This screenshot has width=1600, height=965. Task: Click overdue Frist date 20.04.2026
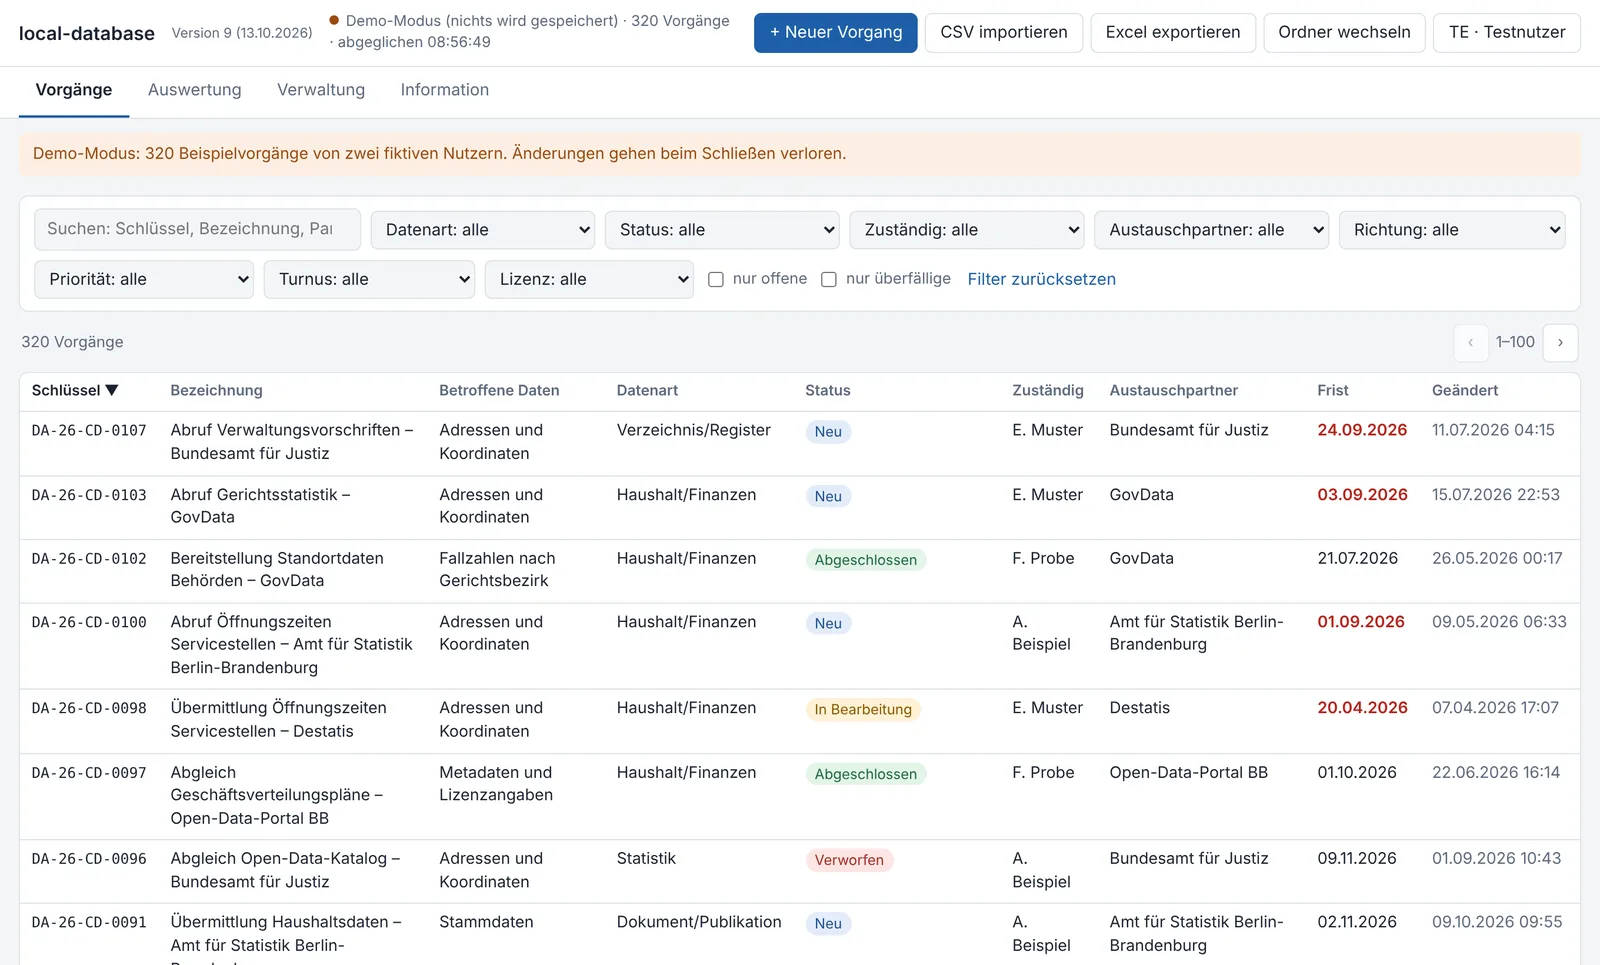1362,708
